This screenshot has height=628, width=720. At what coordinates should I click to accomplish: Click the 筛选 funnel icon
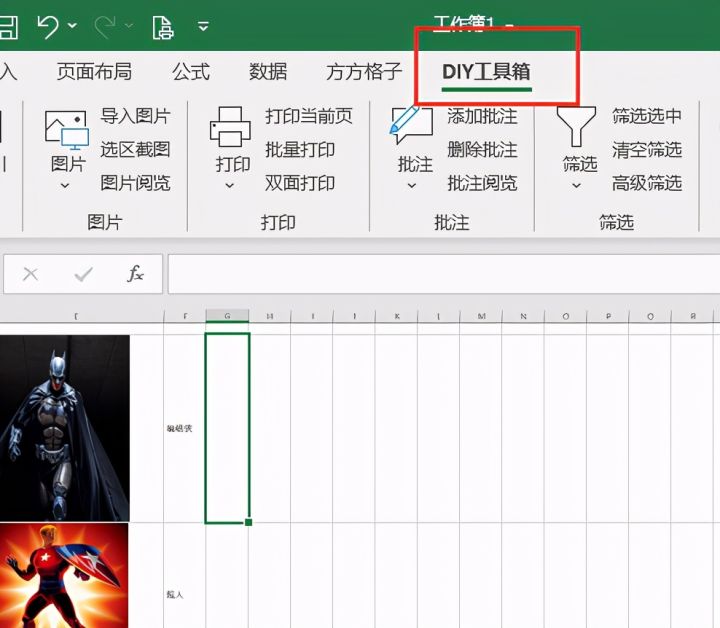coord(576,127)
